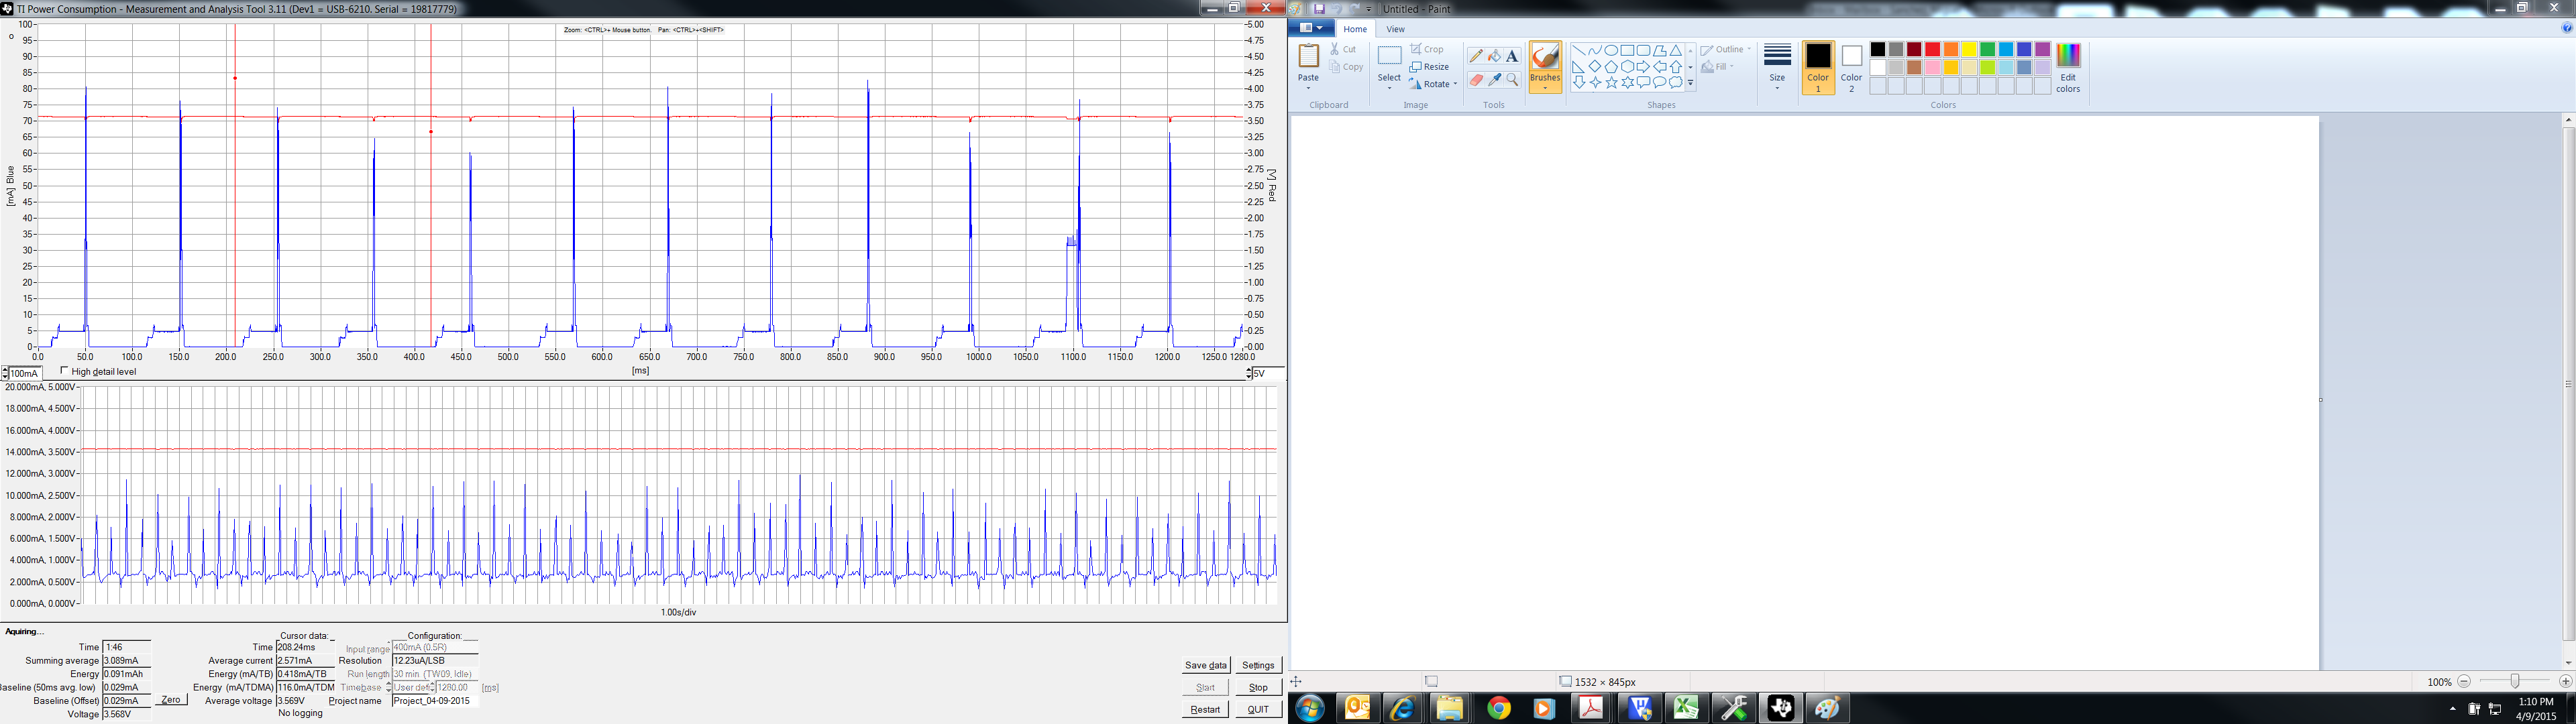The height and width of the screenshot is (724, 2576).
Task: Click the Resize tool in Paint
Action: [x=1430, y=67]
